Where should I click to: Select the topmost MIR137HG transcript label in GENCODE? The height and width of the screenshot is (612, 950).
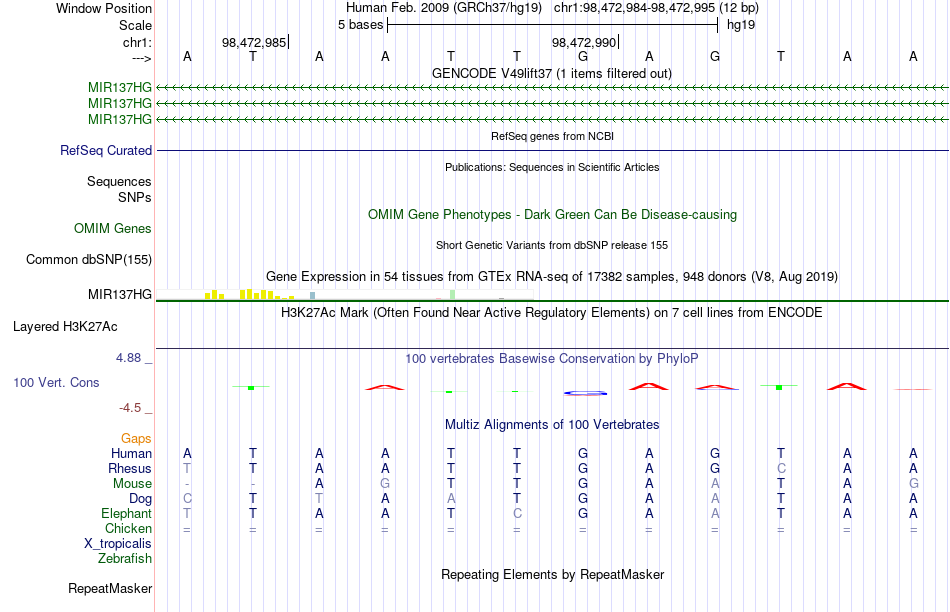[119, 88]
